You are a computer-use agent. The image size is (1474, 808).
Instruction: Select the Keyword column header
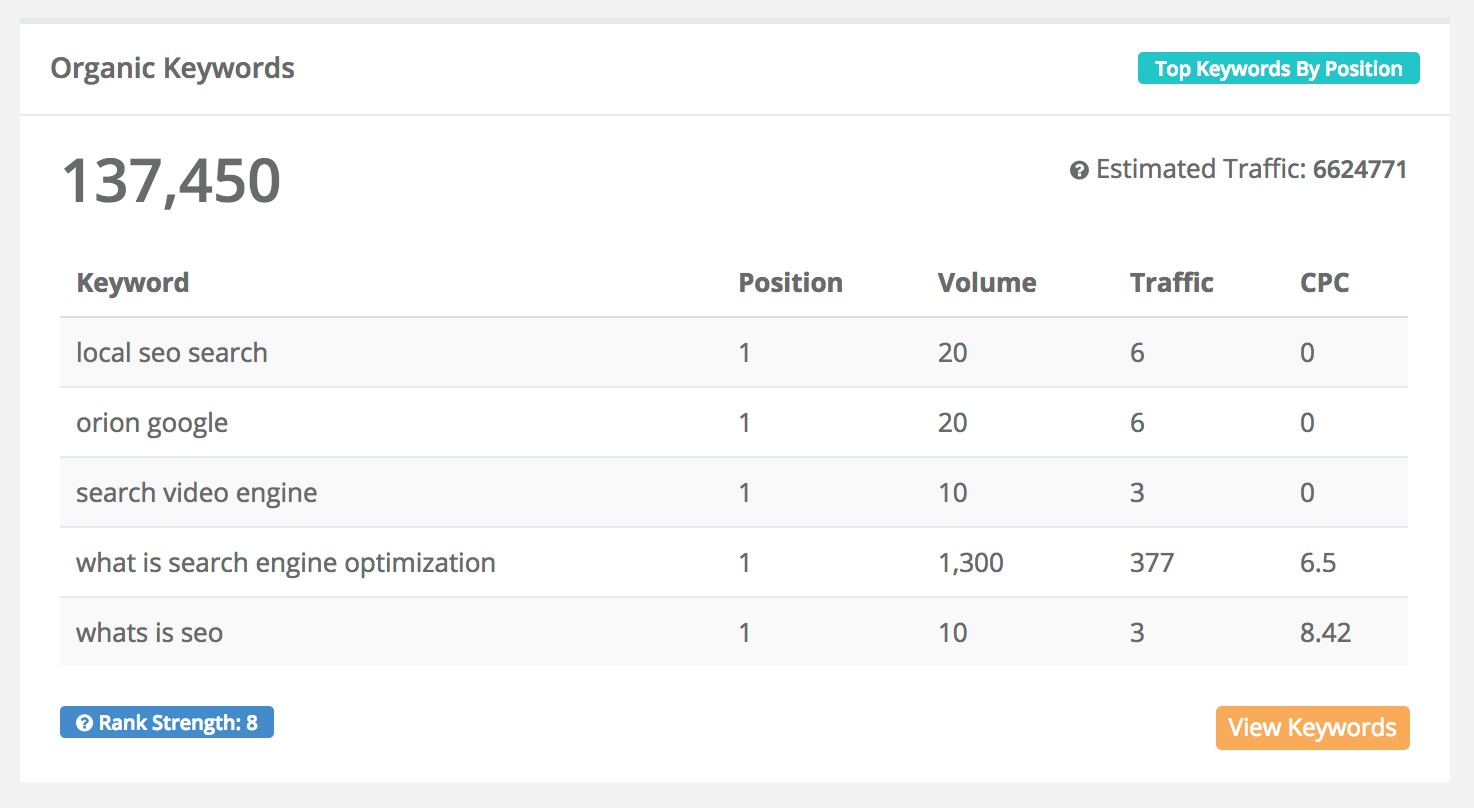133,283
